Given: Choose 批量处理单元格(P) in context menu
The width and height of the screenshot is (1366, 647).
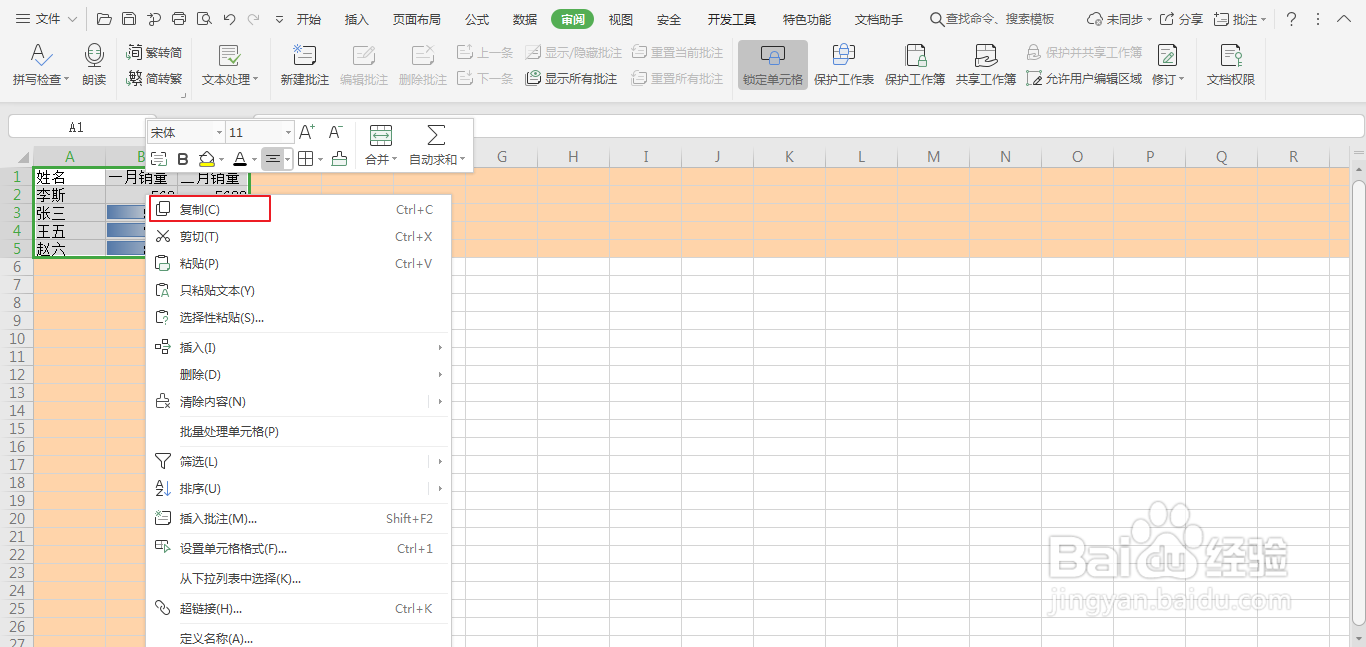Looking at the screenshot, I should coord(298,432).
